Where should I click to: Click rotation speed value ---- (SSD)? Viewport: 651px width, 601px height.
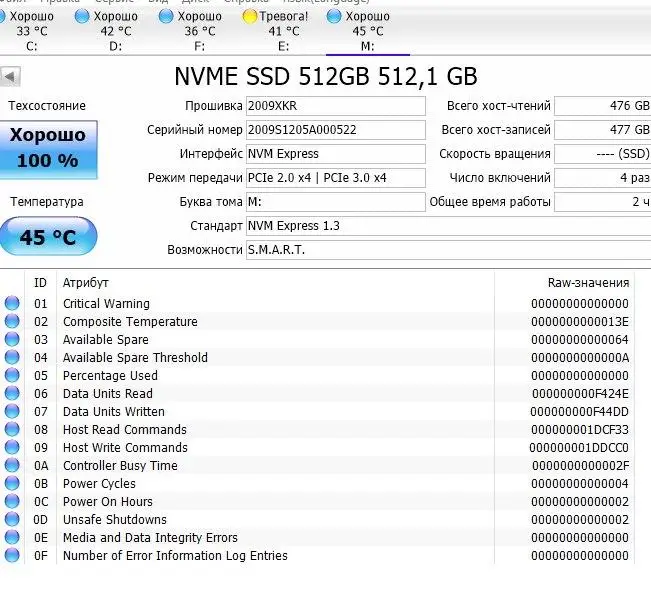click(x=603, y=154)
